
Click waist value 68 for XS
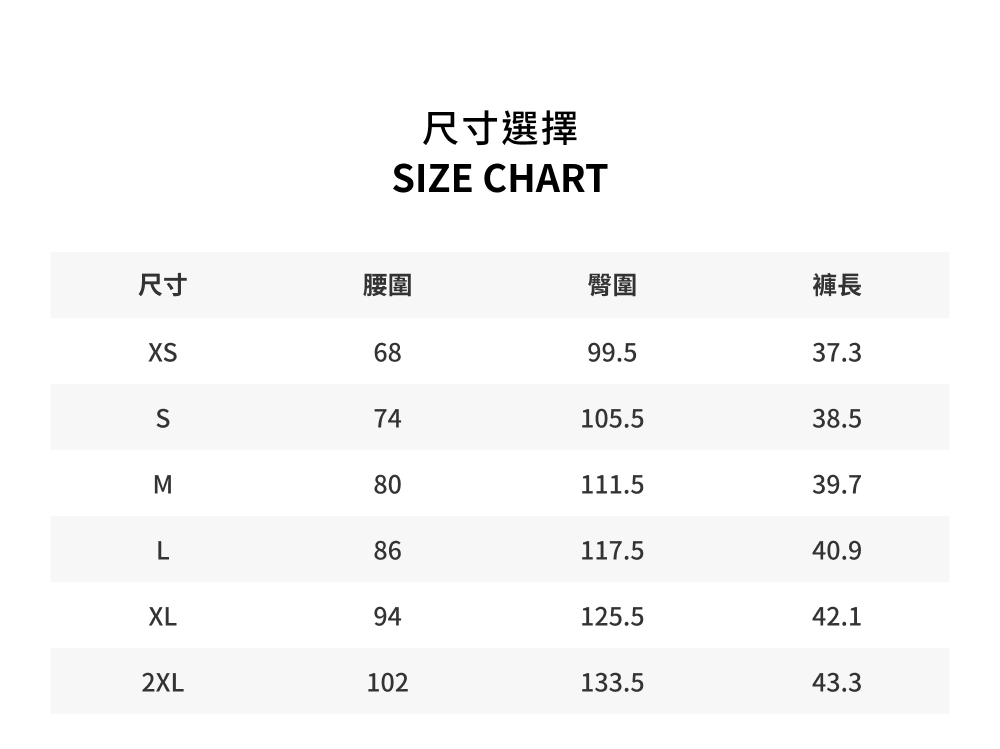pyautogui.click(x=387, y=352)
